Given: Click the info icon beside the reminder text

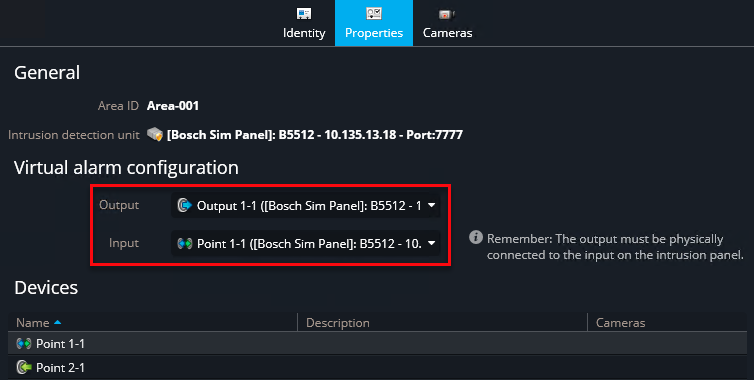Looking at the screenshot, I should 476,238.
